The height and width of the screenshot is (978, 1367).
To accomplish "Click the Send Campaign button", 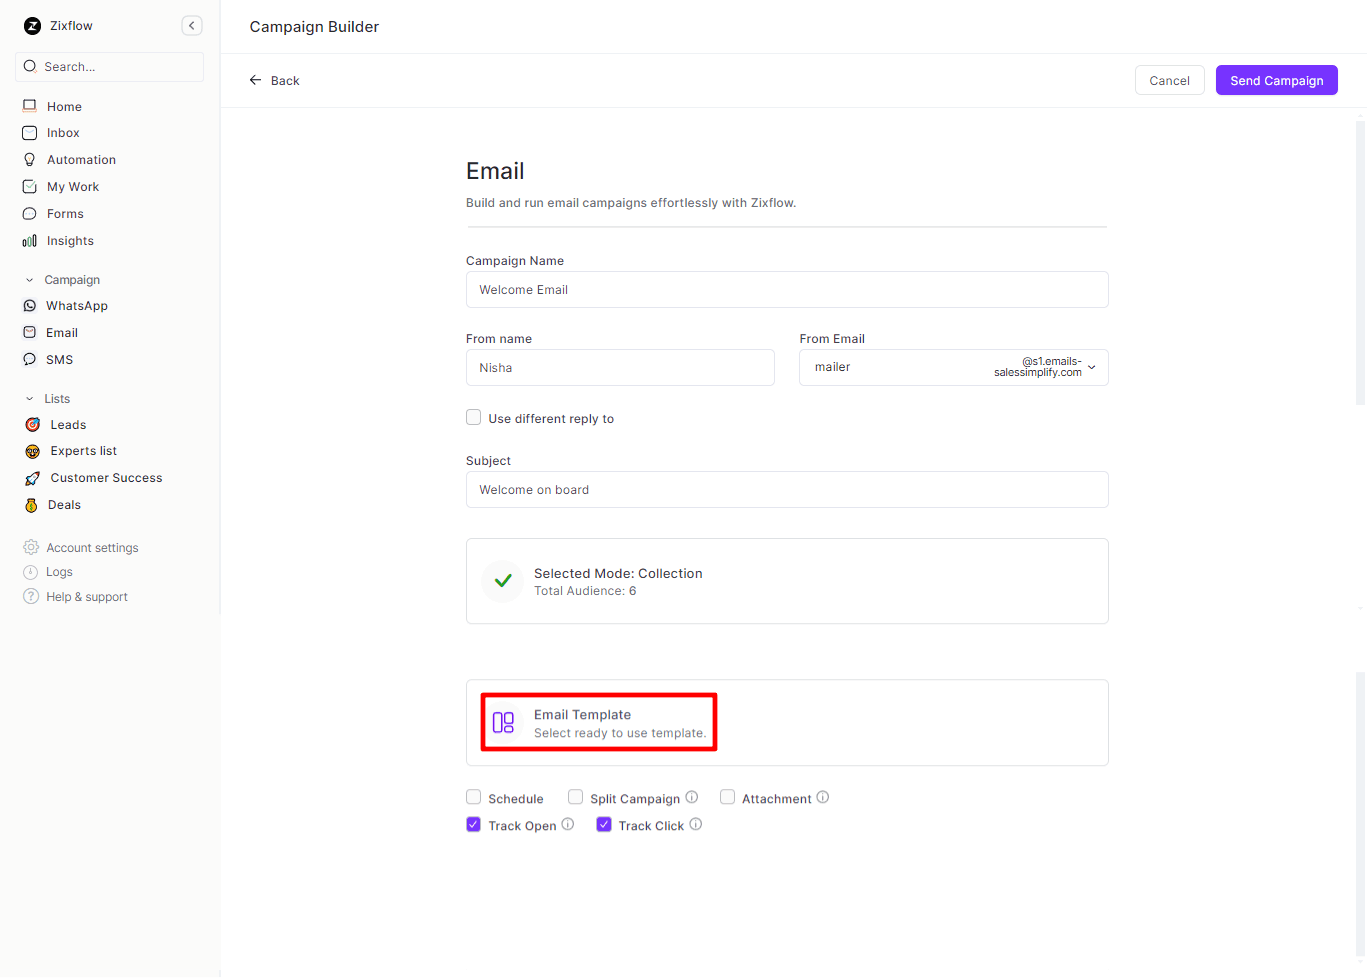I will (1276, 81).
